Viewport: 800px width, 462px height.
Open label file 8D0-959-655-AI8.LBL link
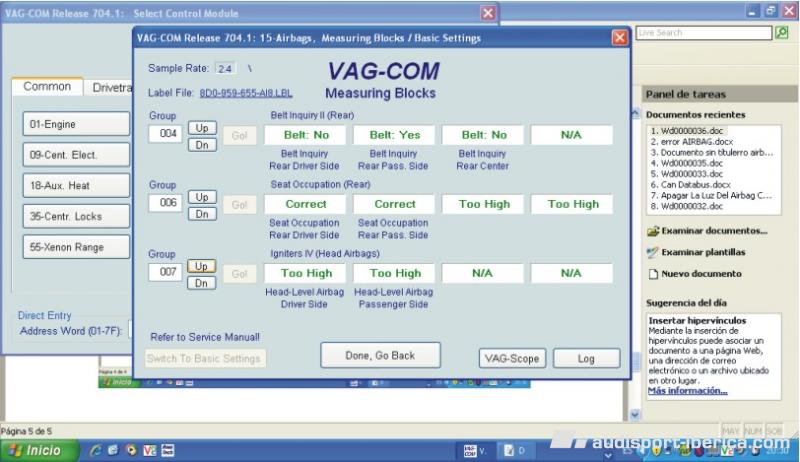coord(246,93)
